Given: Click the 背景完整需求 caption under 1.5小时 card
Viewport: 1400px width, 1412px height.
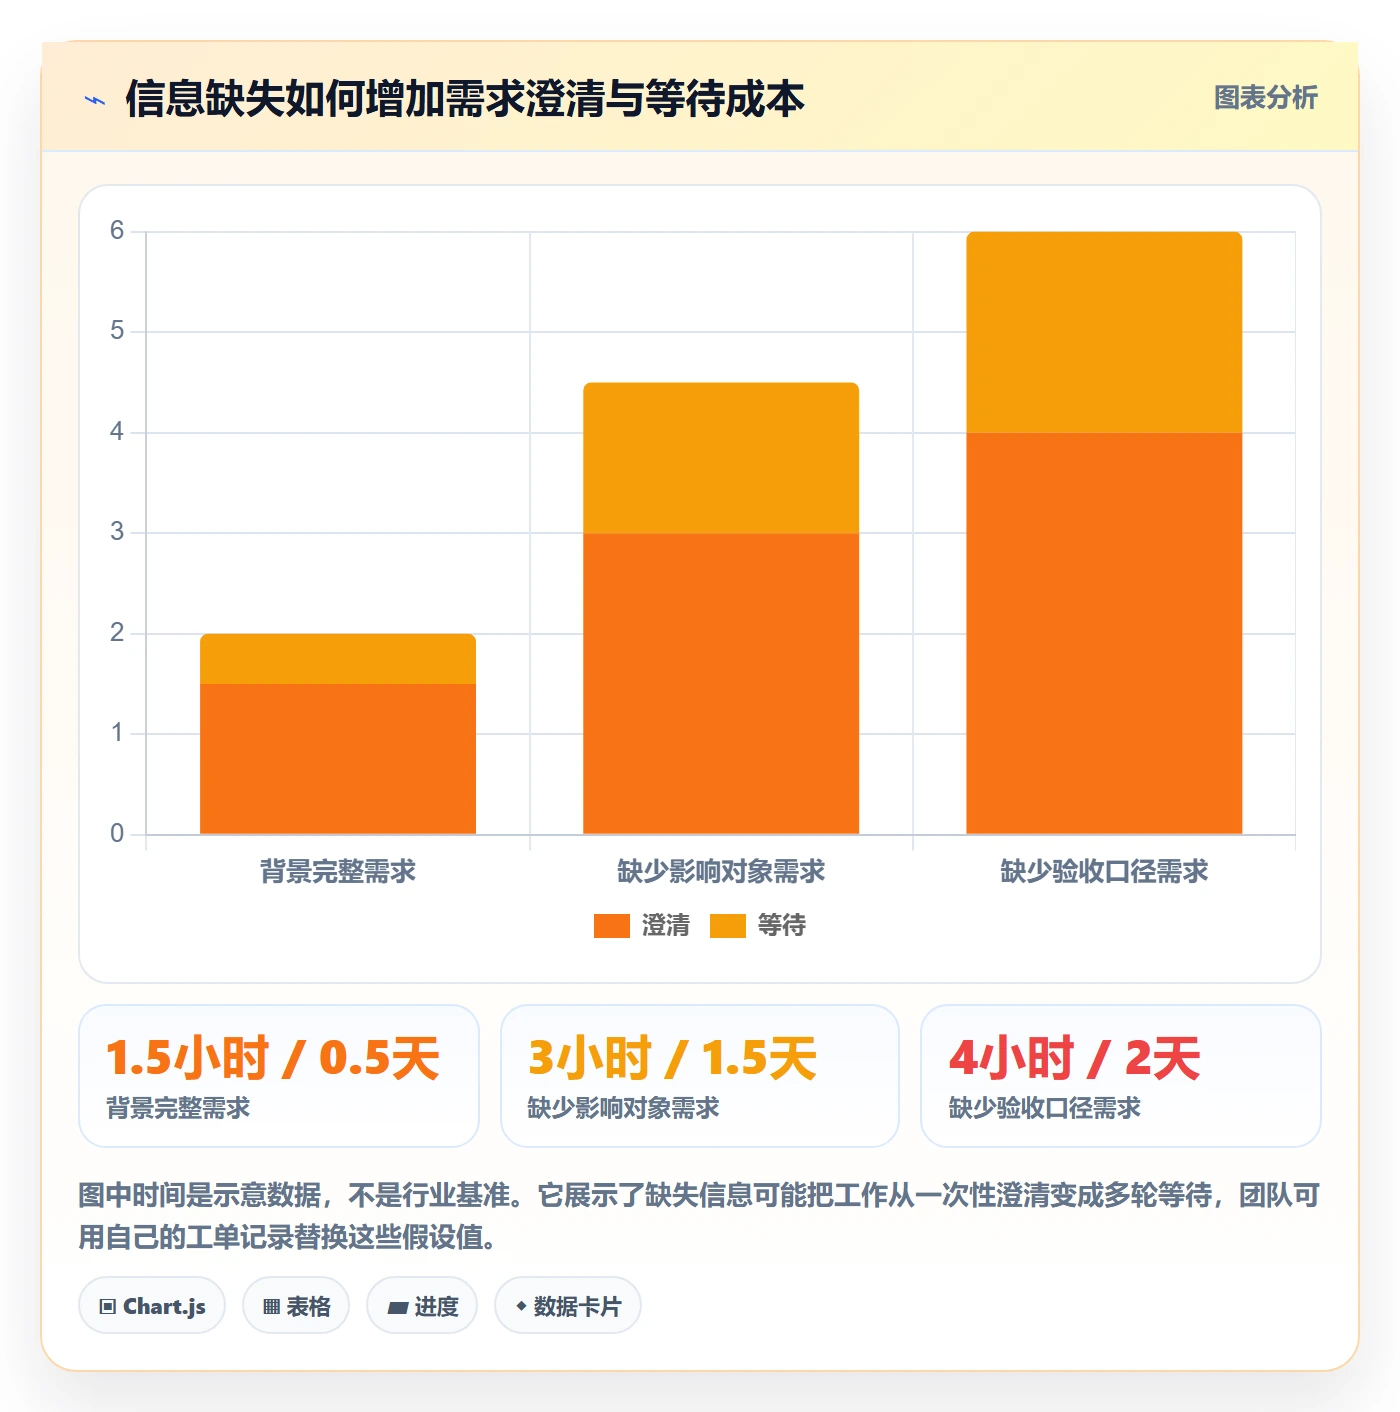Looking at the screenshot, I should (x=178, y=1108).
